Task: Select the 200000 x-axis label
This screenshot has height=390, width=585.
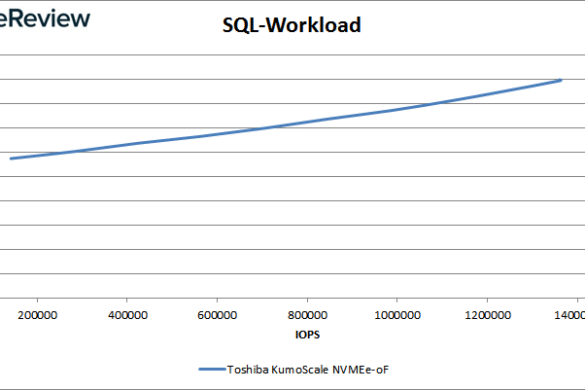Action: tap(37, 315)
